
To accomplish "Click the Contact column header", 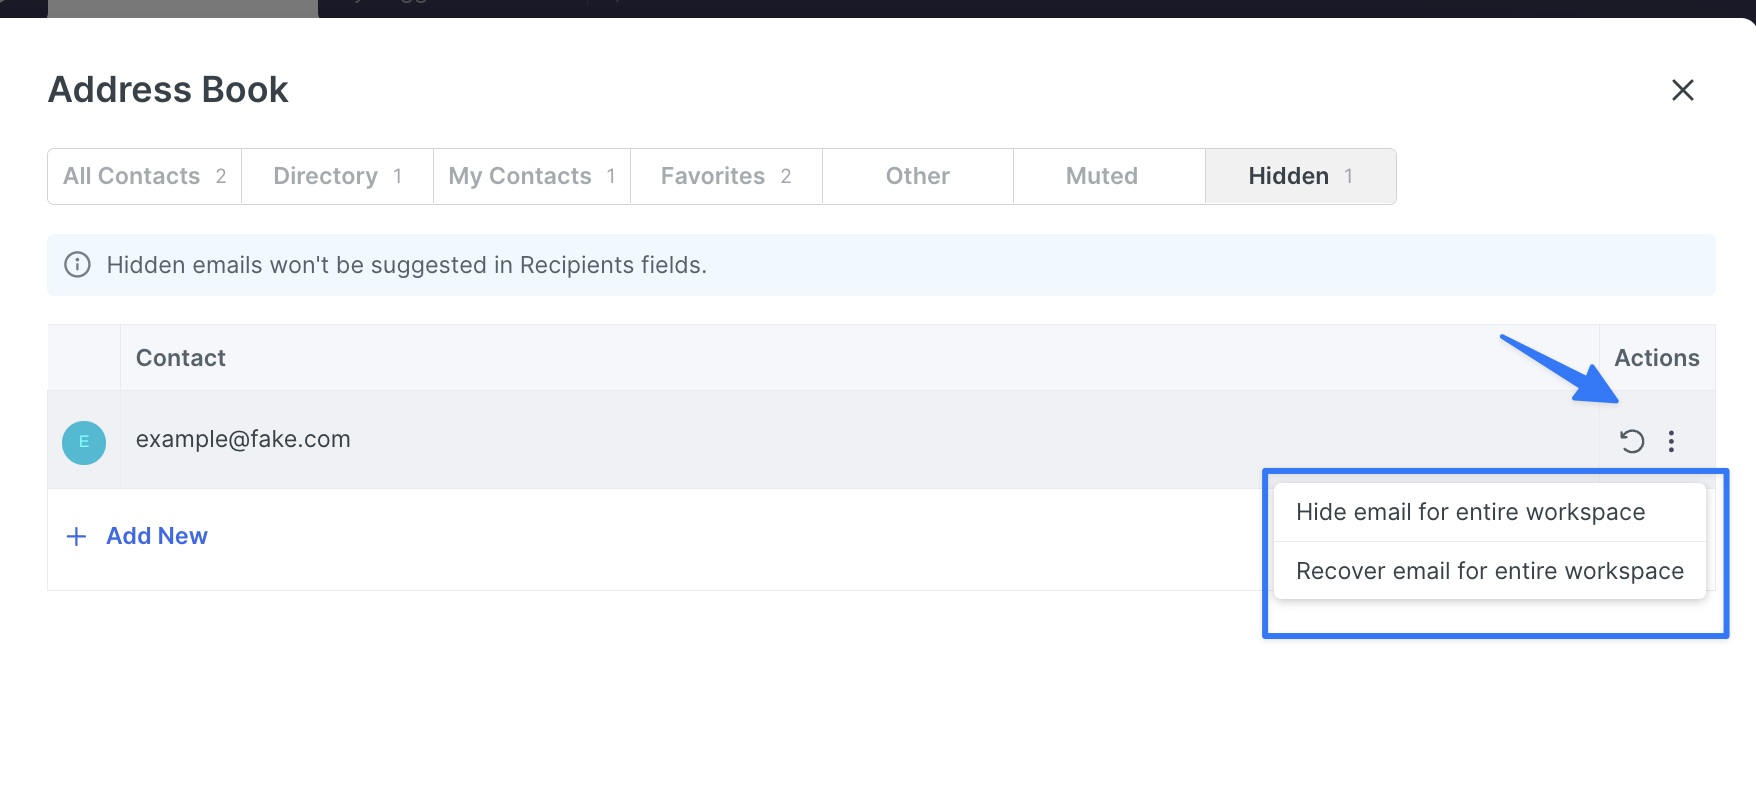I will point(181,358).
